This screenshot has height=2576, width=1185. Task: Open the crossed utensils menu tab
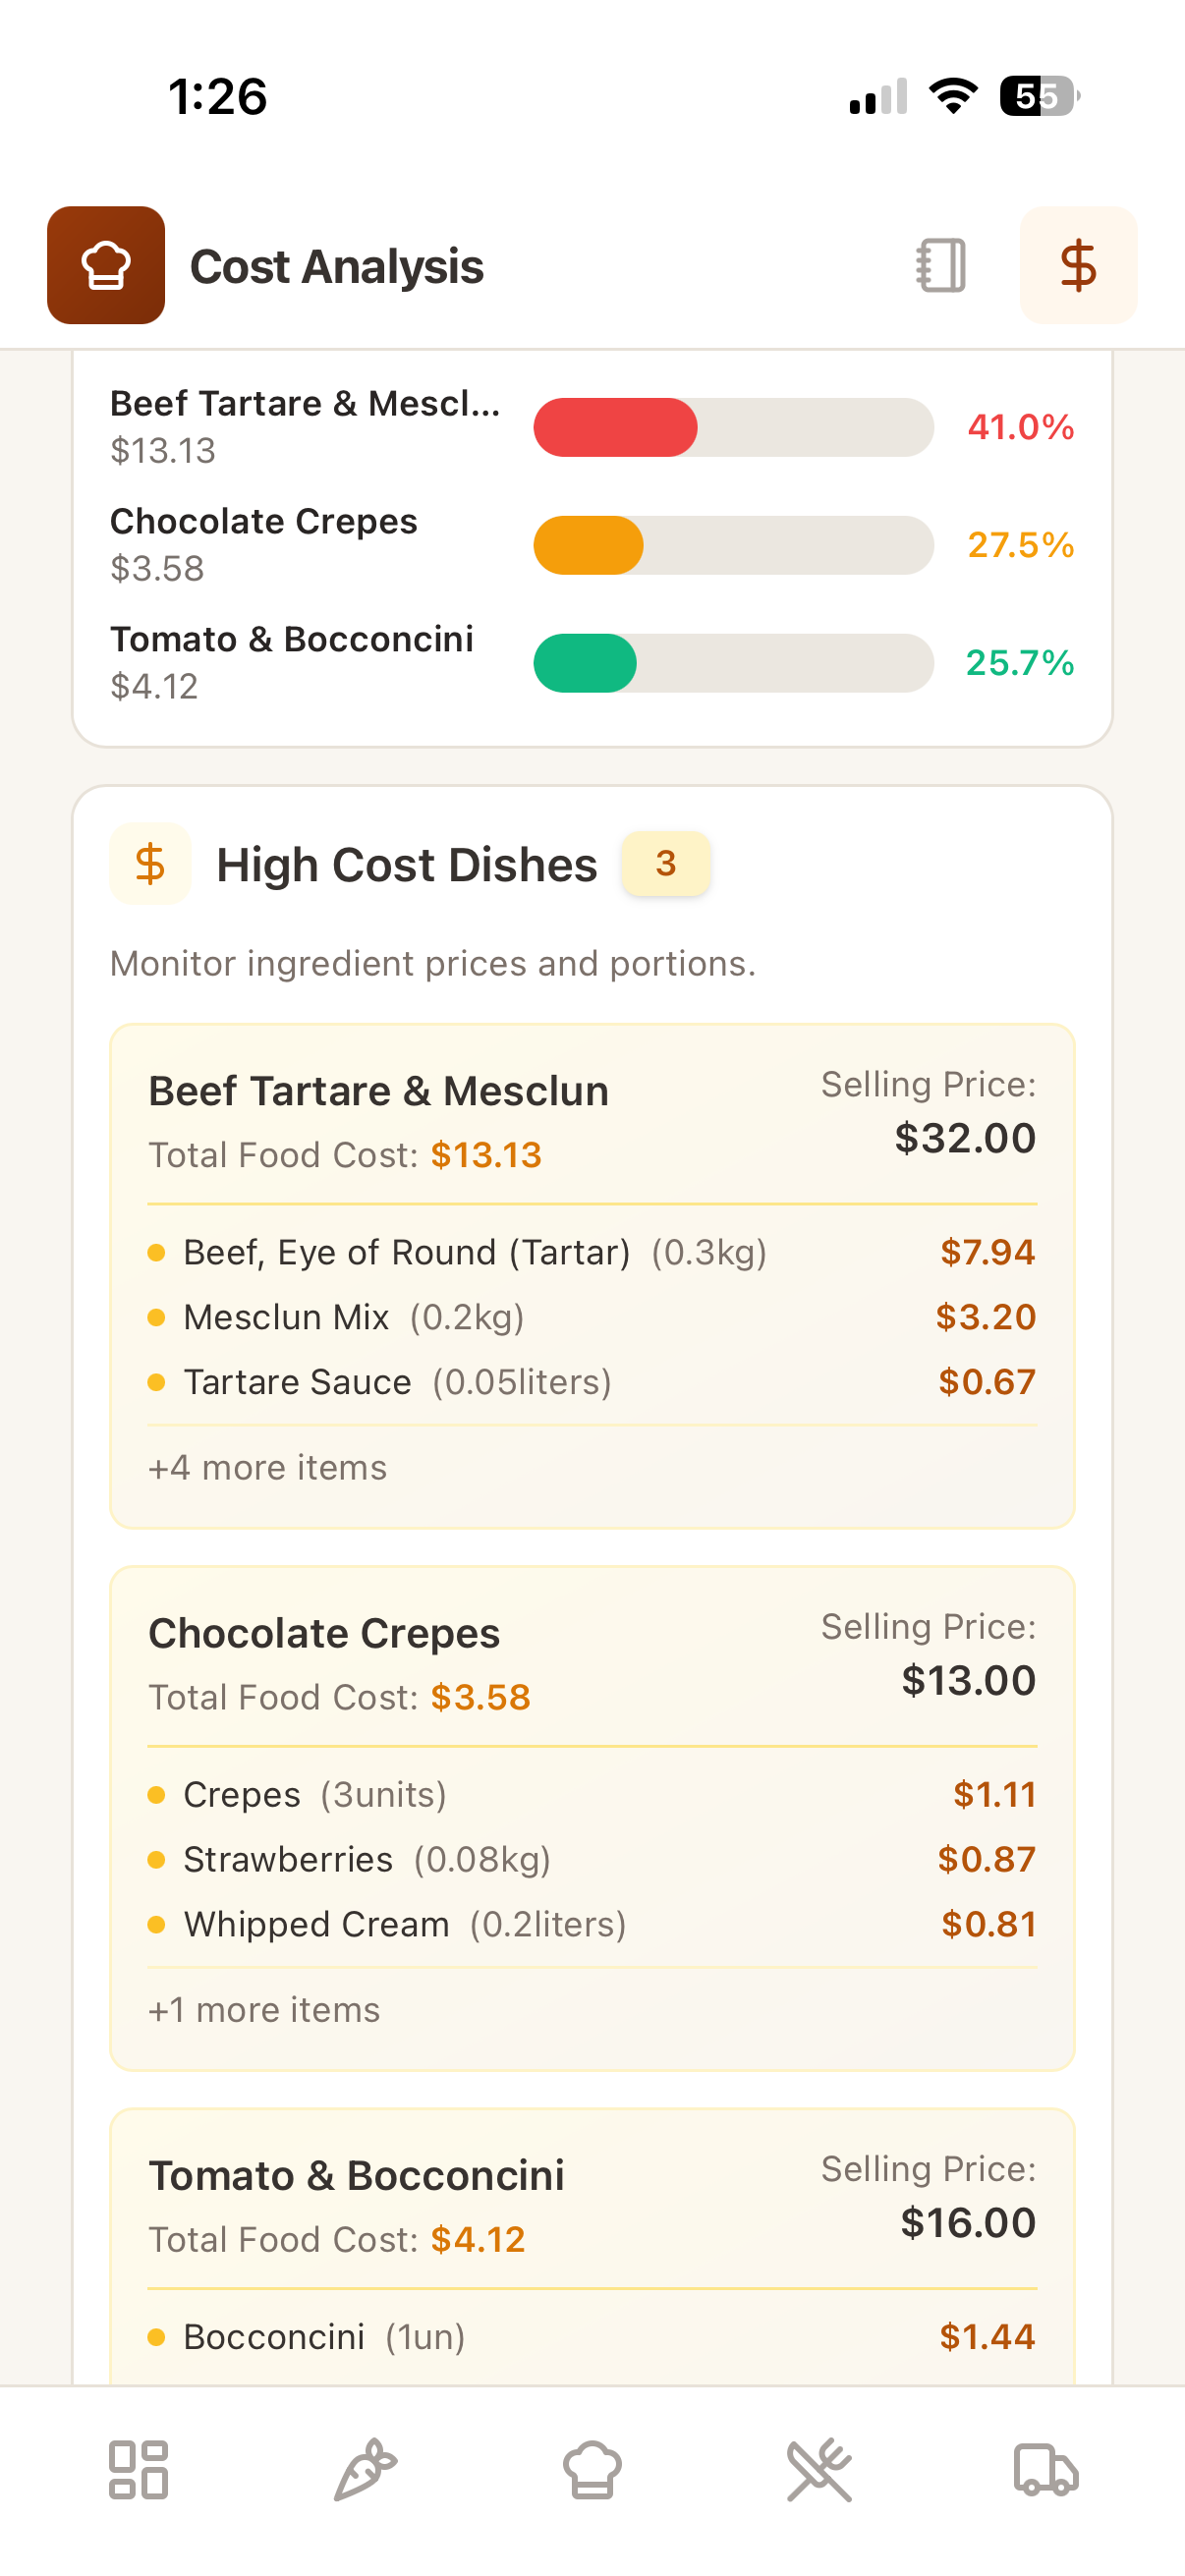click(819, 2469)
